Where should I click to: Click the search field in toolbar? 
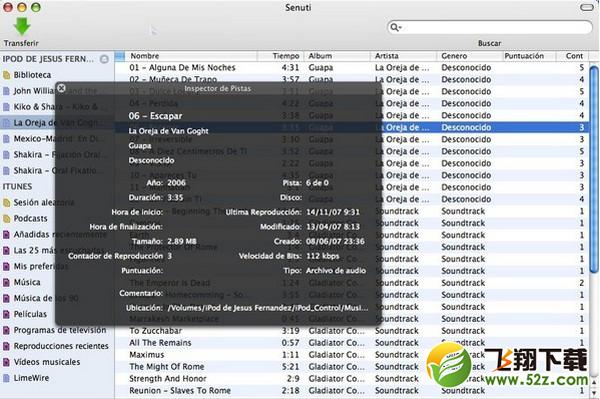point(489,27)
